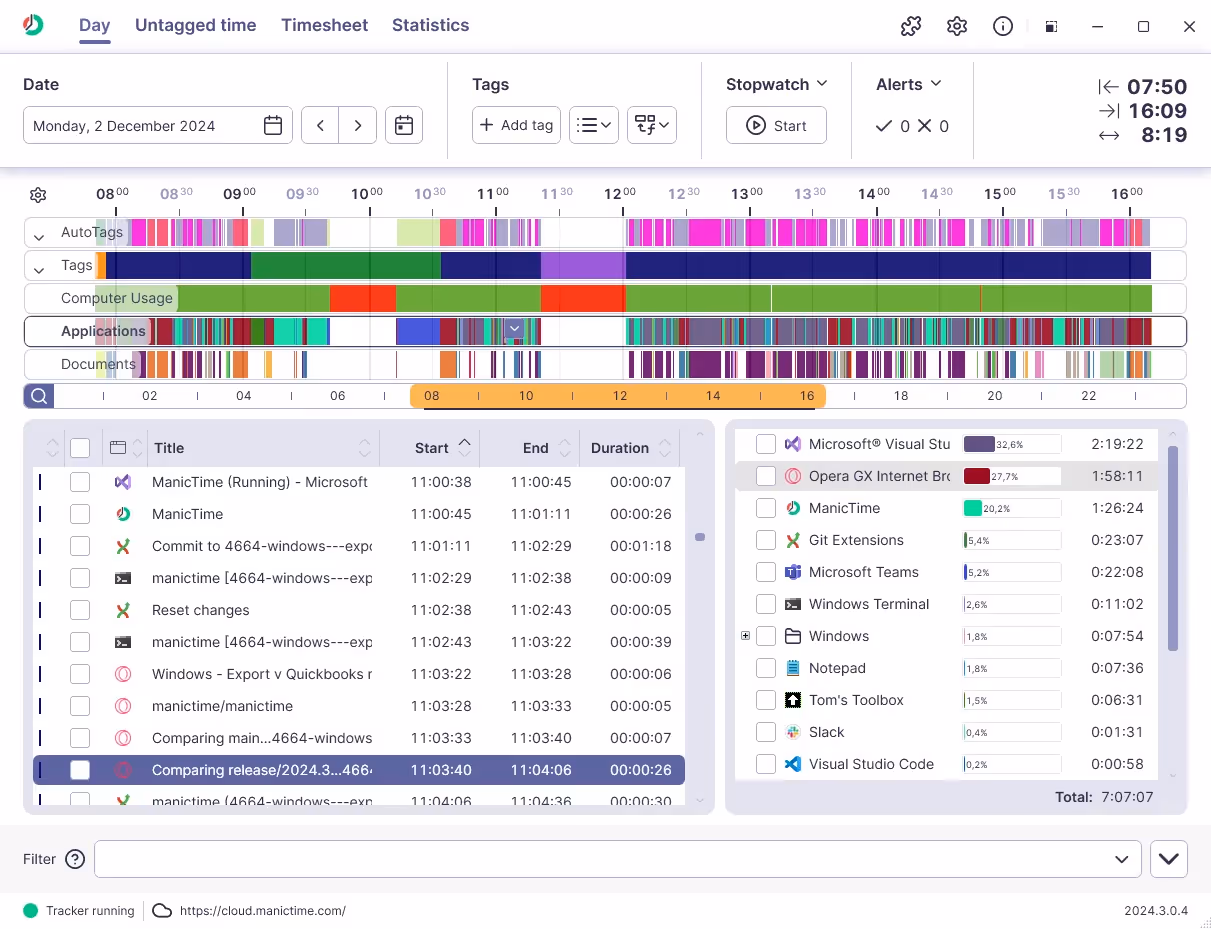The width and height of the screenshot is (1211, 929).
Task: Open tag tree options dropdown
Action: point(652,125)
